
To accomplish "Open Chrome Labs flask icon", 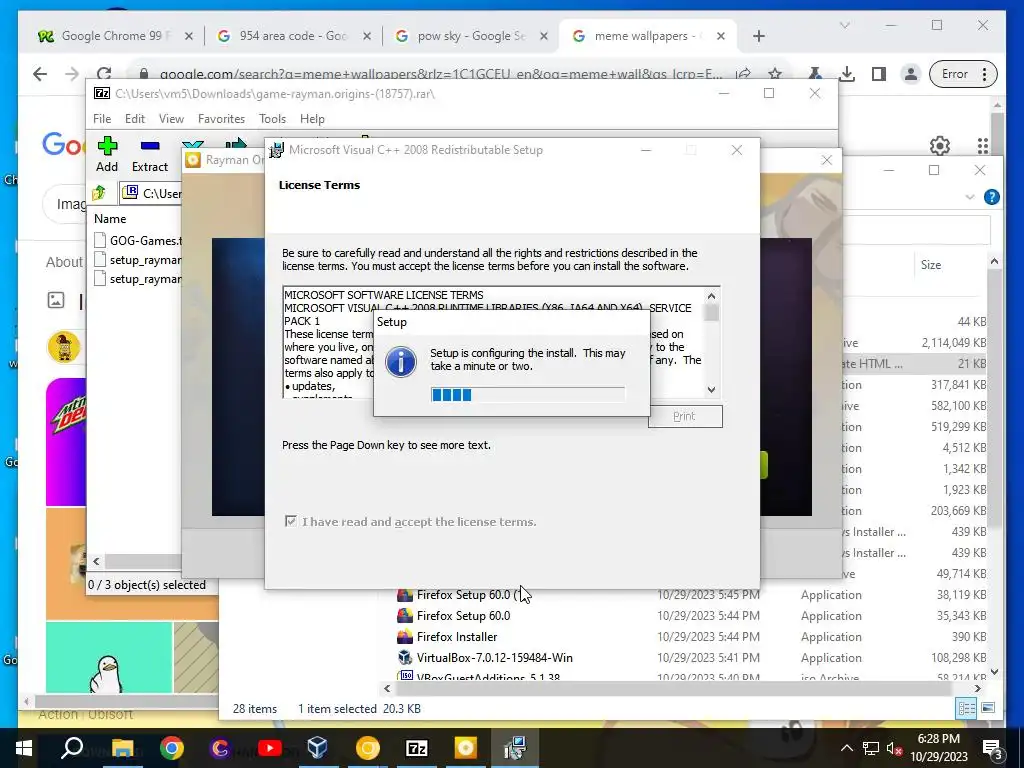I will tap(815, 74).
